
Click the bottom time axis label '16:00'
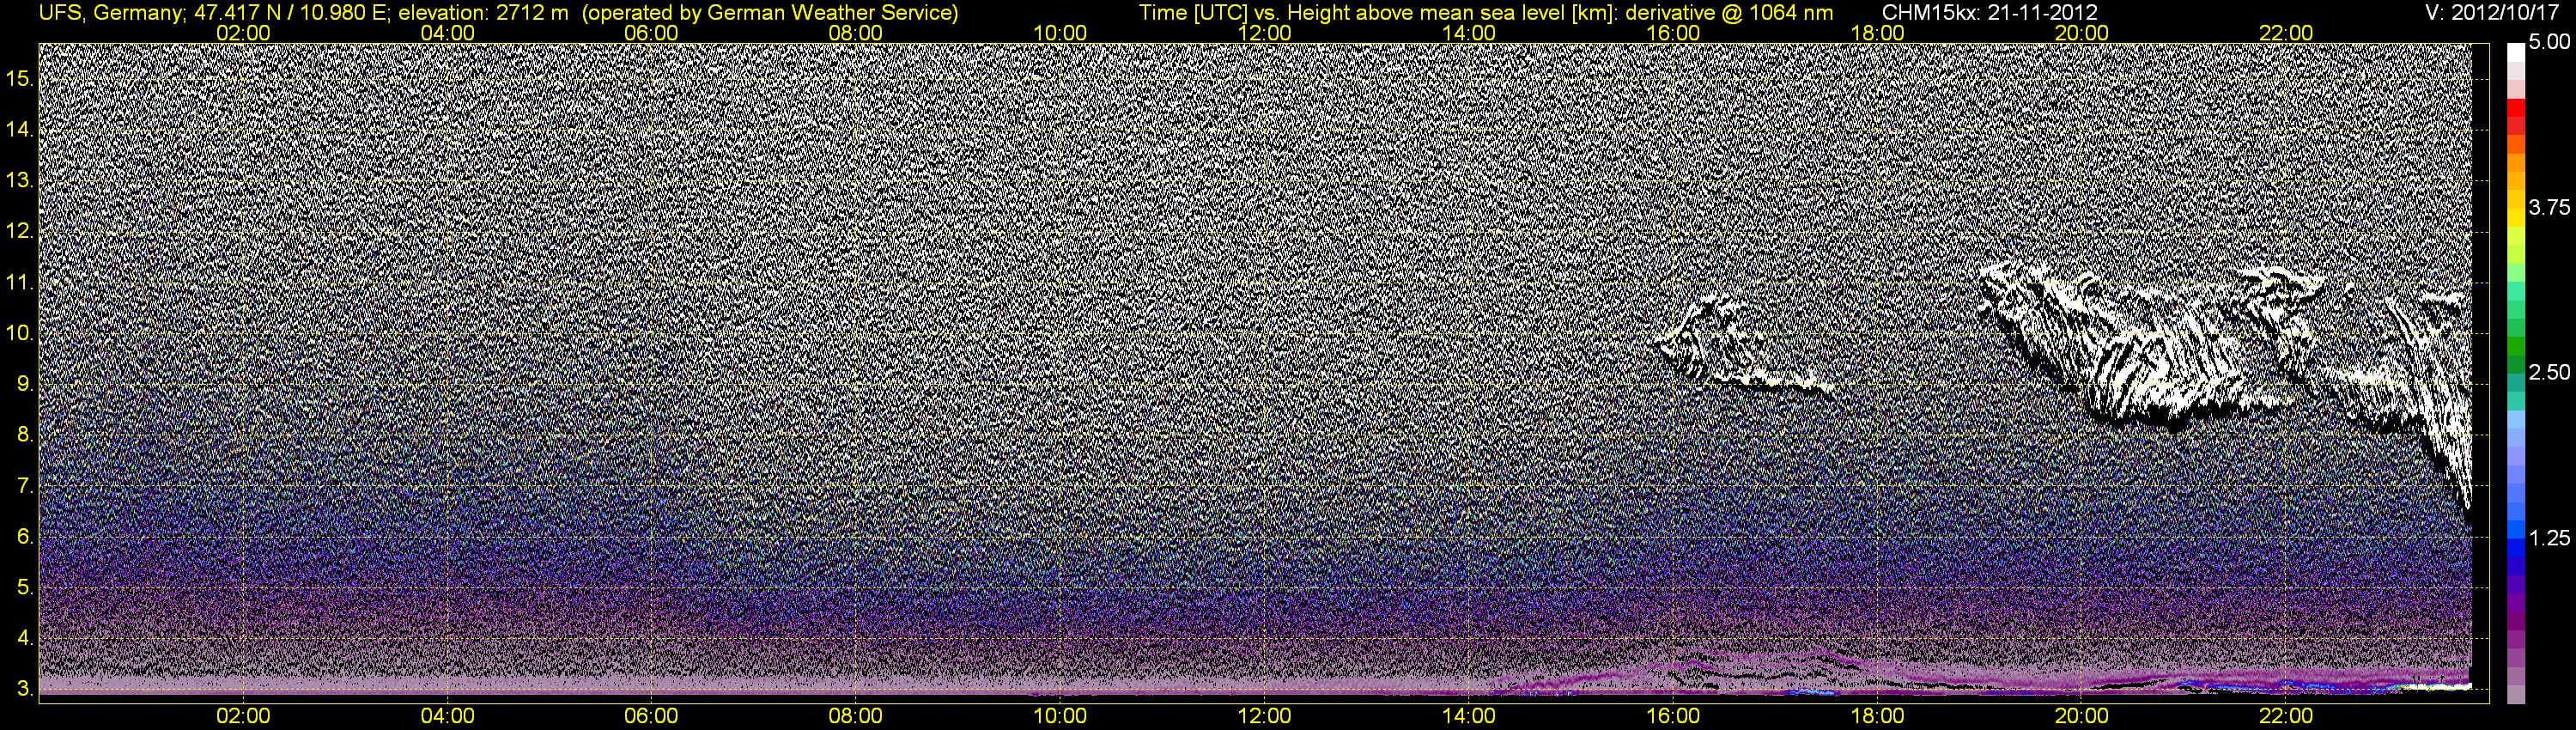pyautogui.click(x=1673, y=716)
